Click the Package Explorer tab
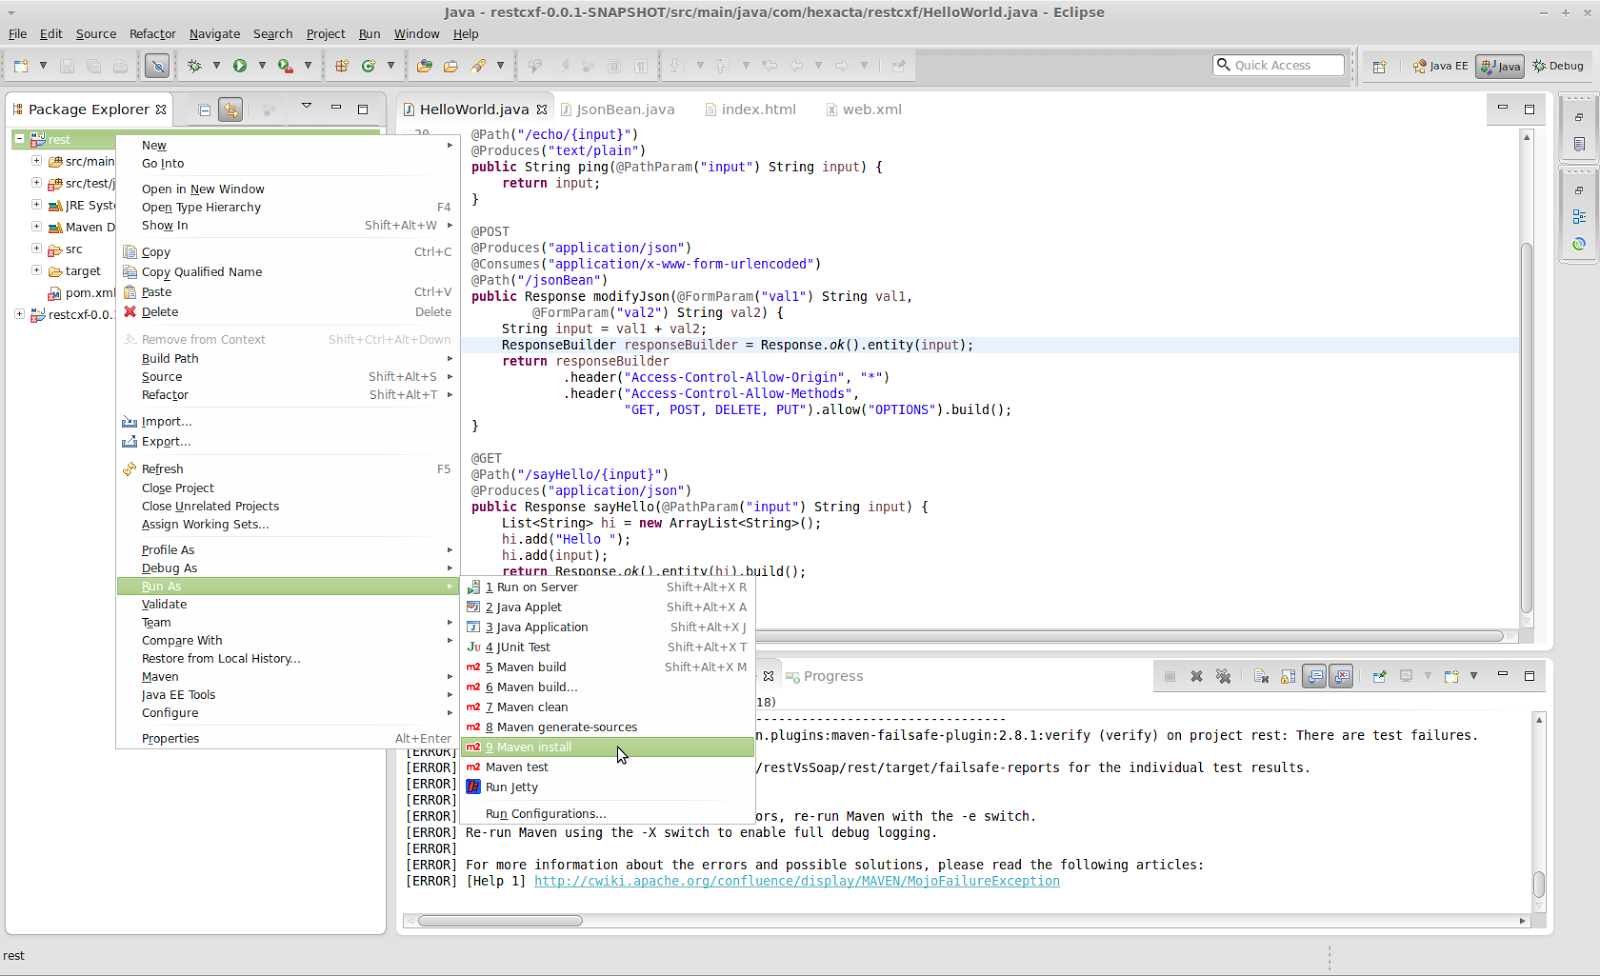The image size is (1600, 976). (x=89, y=110)
